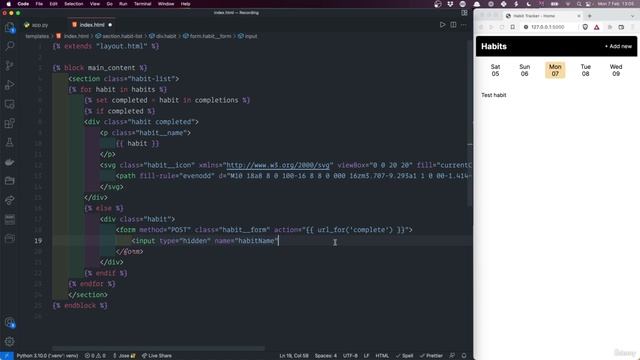
Task: Open the Remote Explorer view
Action: (9, 104)
